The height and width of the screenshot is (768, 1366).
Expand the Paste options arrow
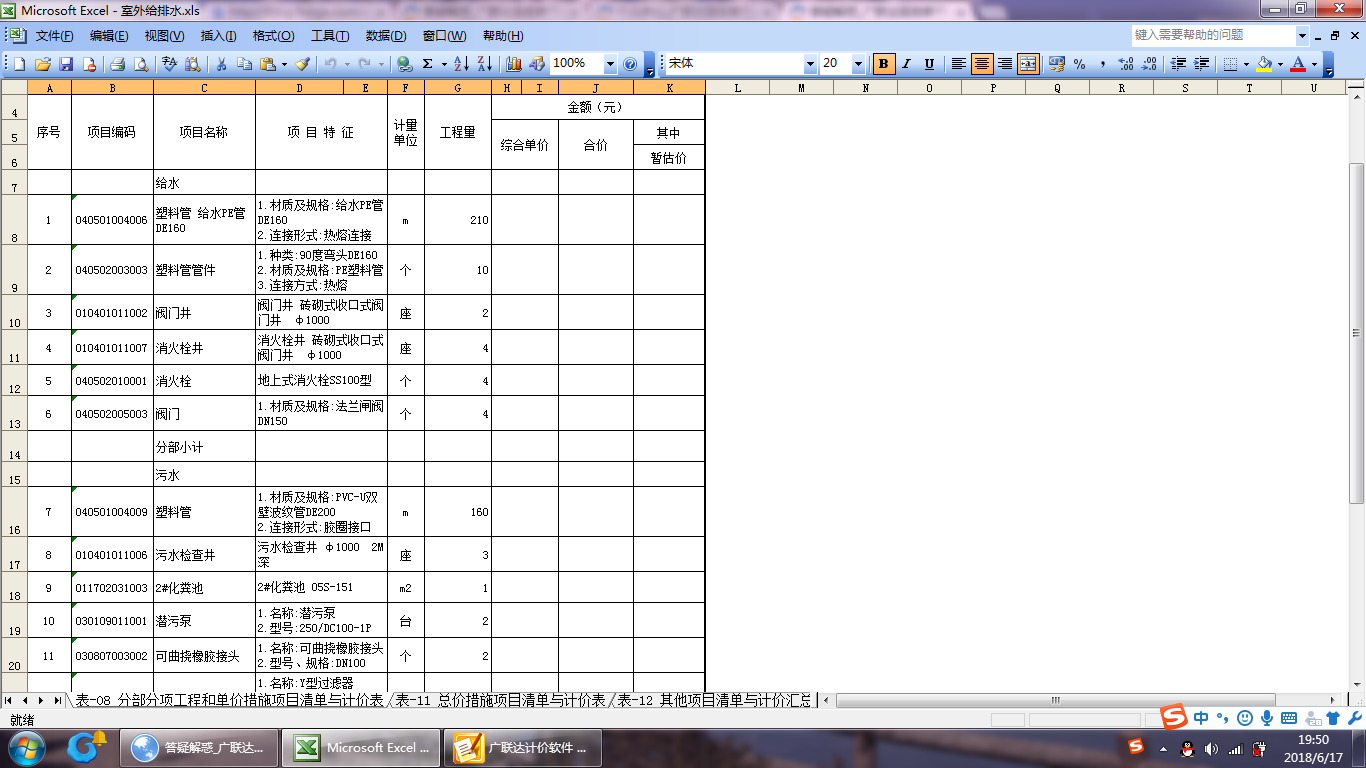pos(284,63)
